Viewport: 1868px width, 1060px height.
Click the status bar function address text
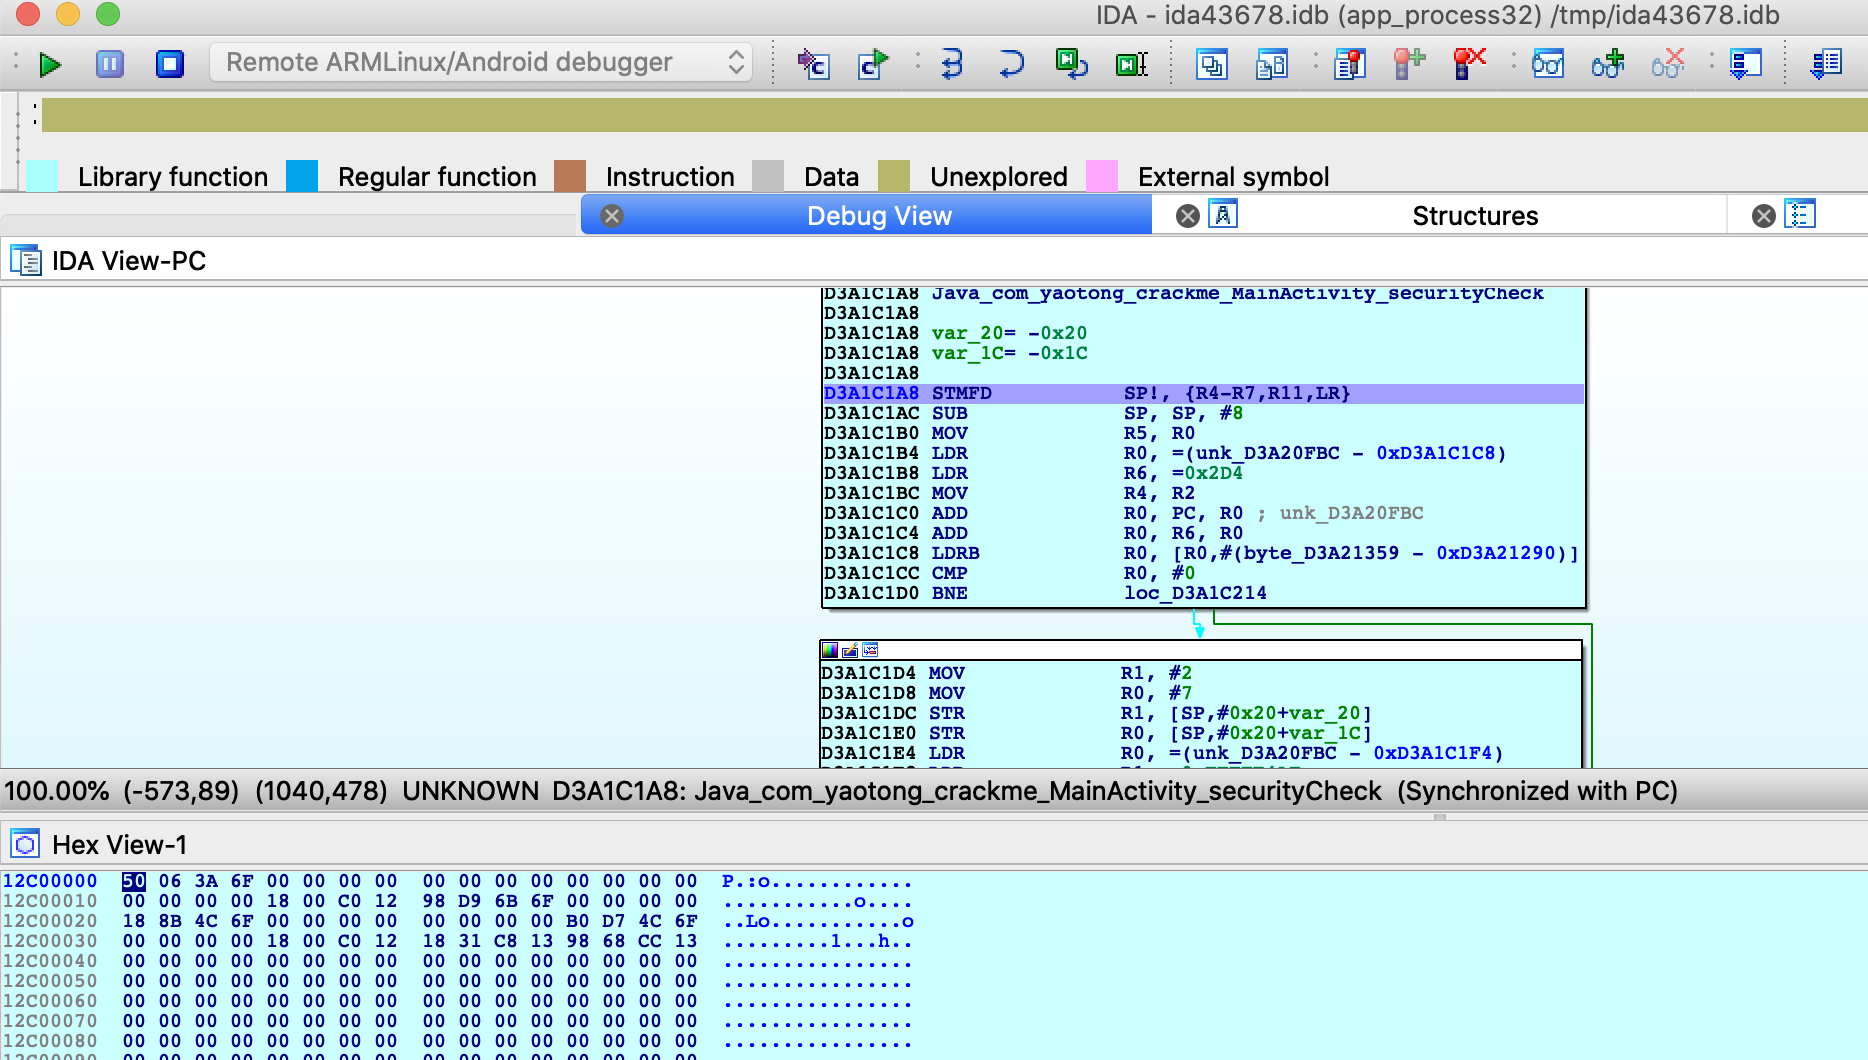(967, 791)
